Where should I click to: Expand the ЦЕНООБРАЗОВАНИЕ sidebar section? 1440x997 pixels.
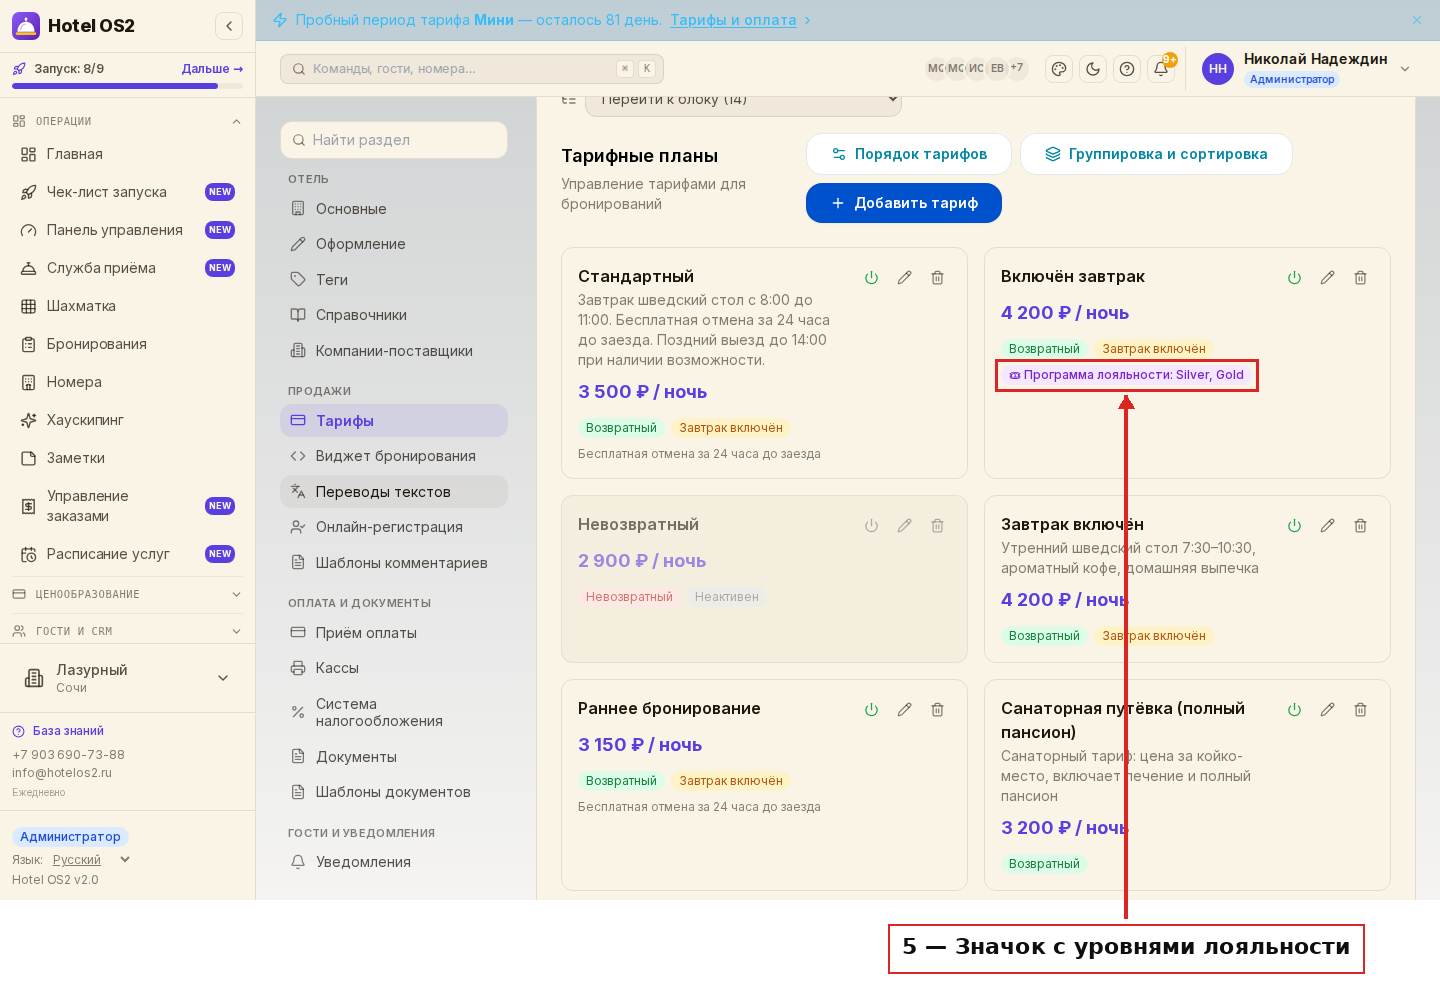pyautogui.click(x=127, y=594)
